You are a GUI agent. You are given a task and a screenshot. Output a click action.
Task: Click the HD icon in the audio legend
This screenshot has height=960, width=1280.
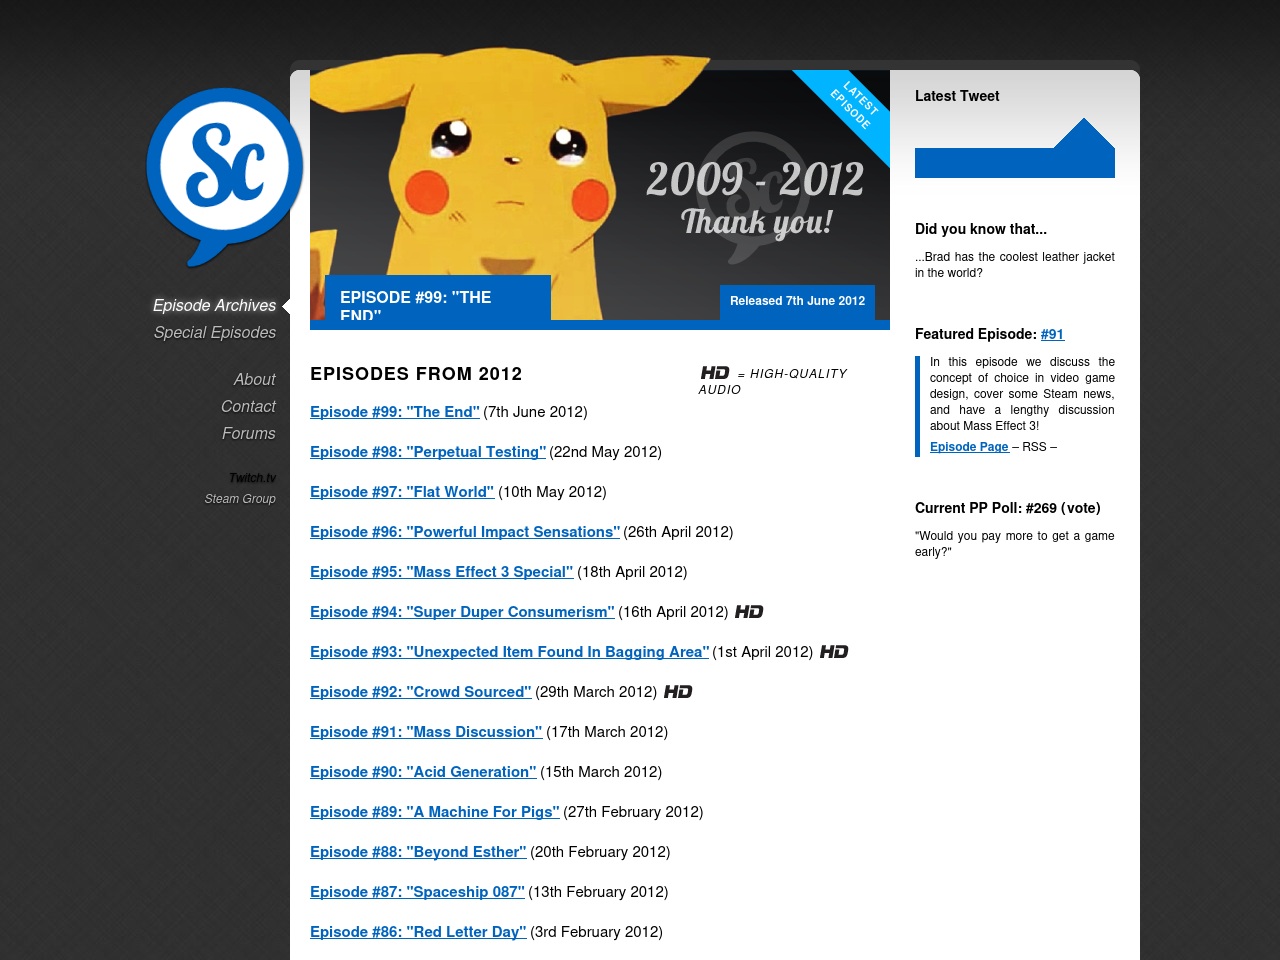click(x=715, y=373)
